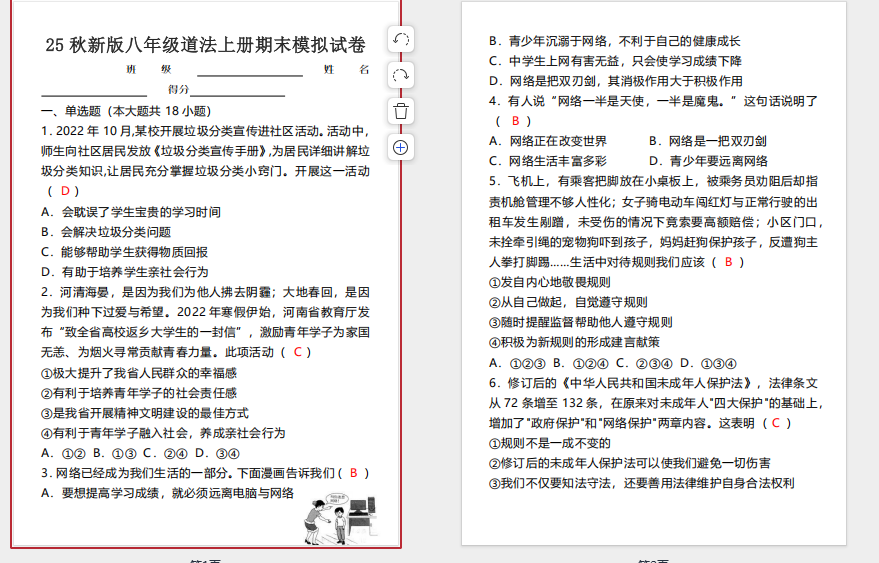Viewport: 879px width, 563px height.
Task: Click the blue plus icon to insert page
Action: (400, 147)
